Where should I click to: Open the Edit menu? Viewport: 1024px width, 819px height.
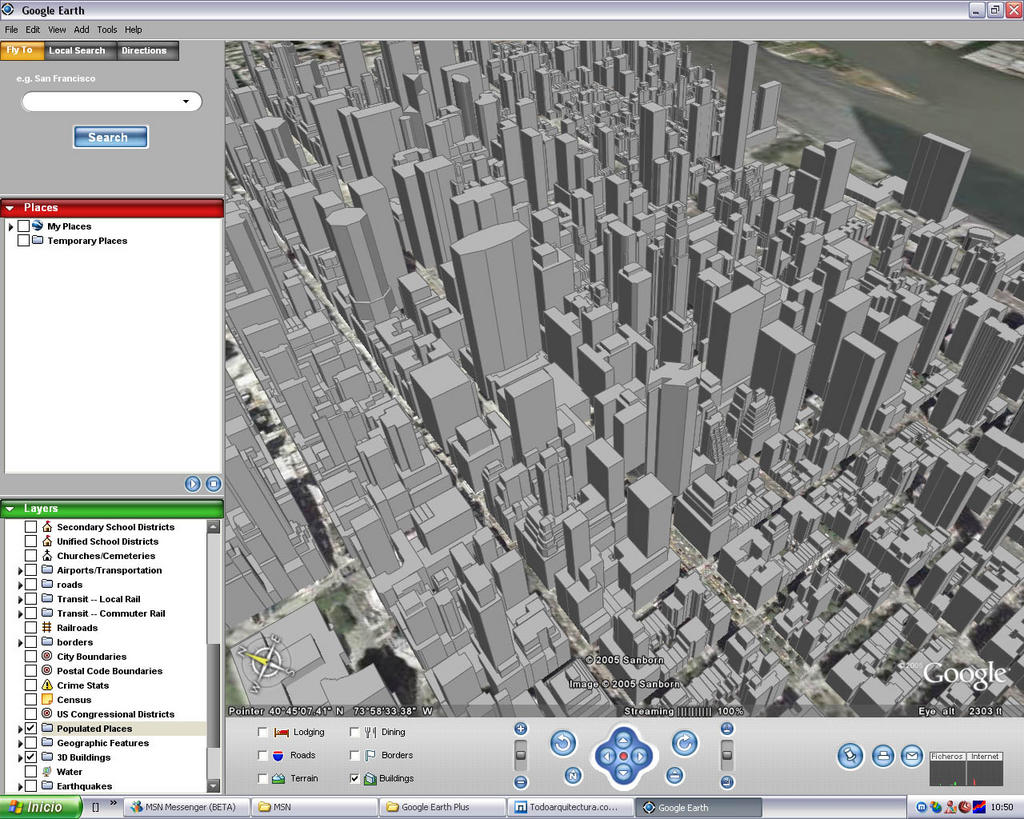coord(33,29)
